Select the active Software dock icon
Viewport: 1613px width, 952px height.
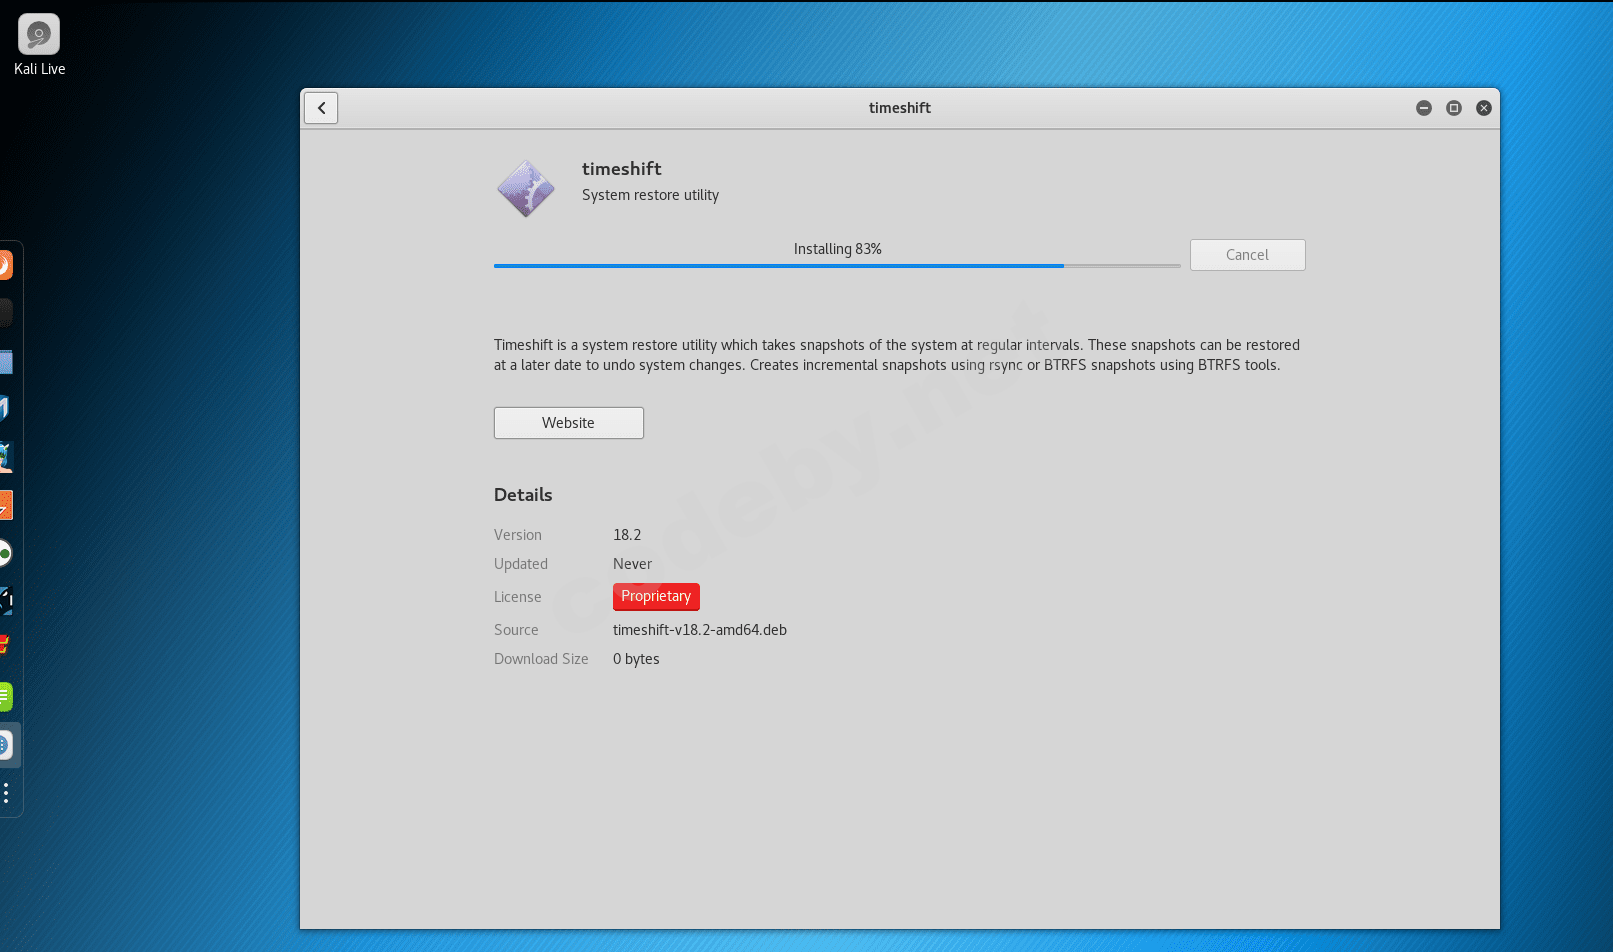click(5, 745)
